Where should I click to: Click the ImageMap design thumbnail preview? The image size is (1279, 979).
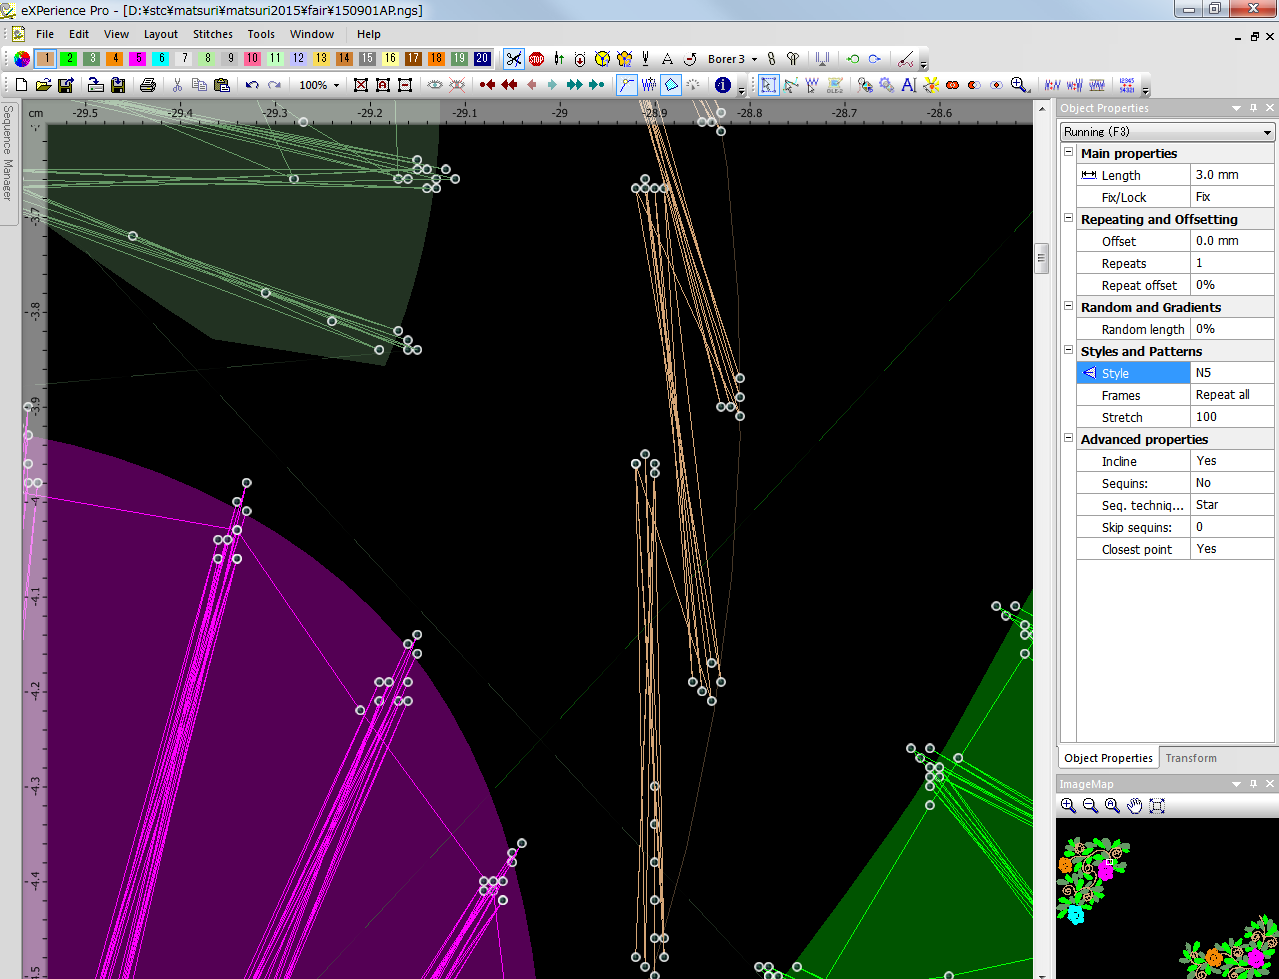(1167, 898)
